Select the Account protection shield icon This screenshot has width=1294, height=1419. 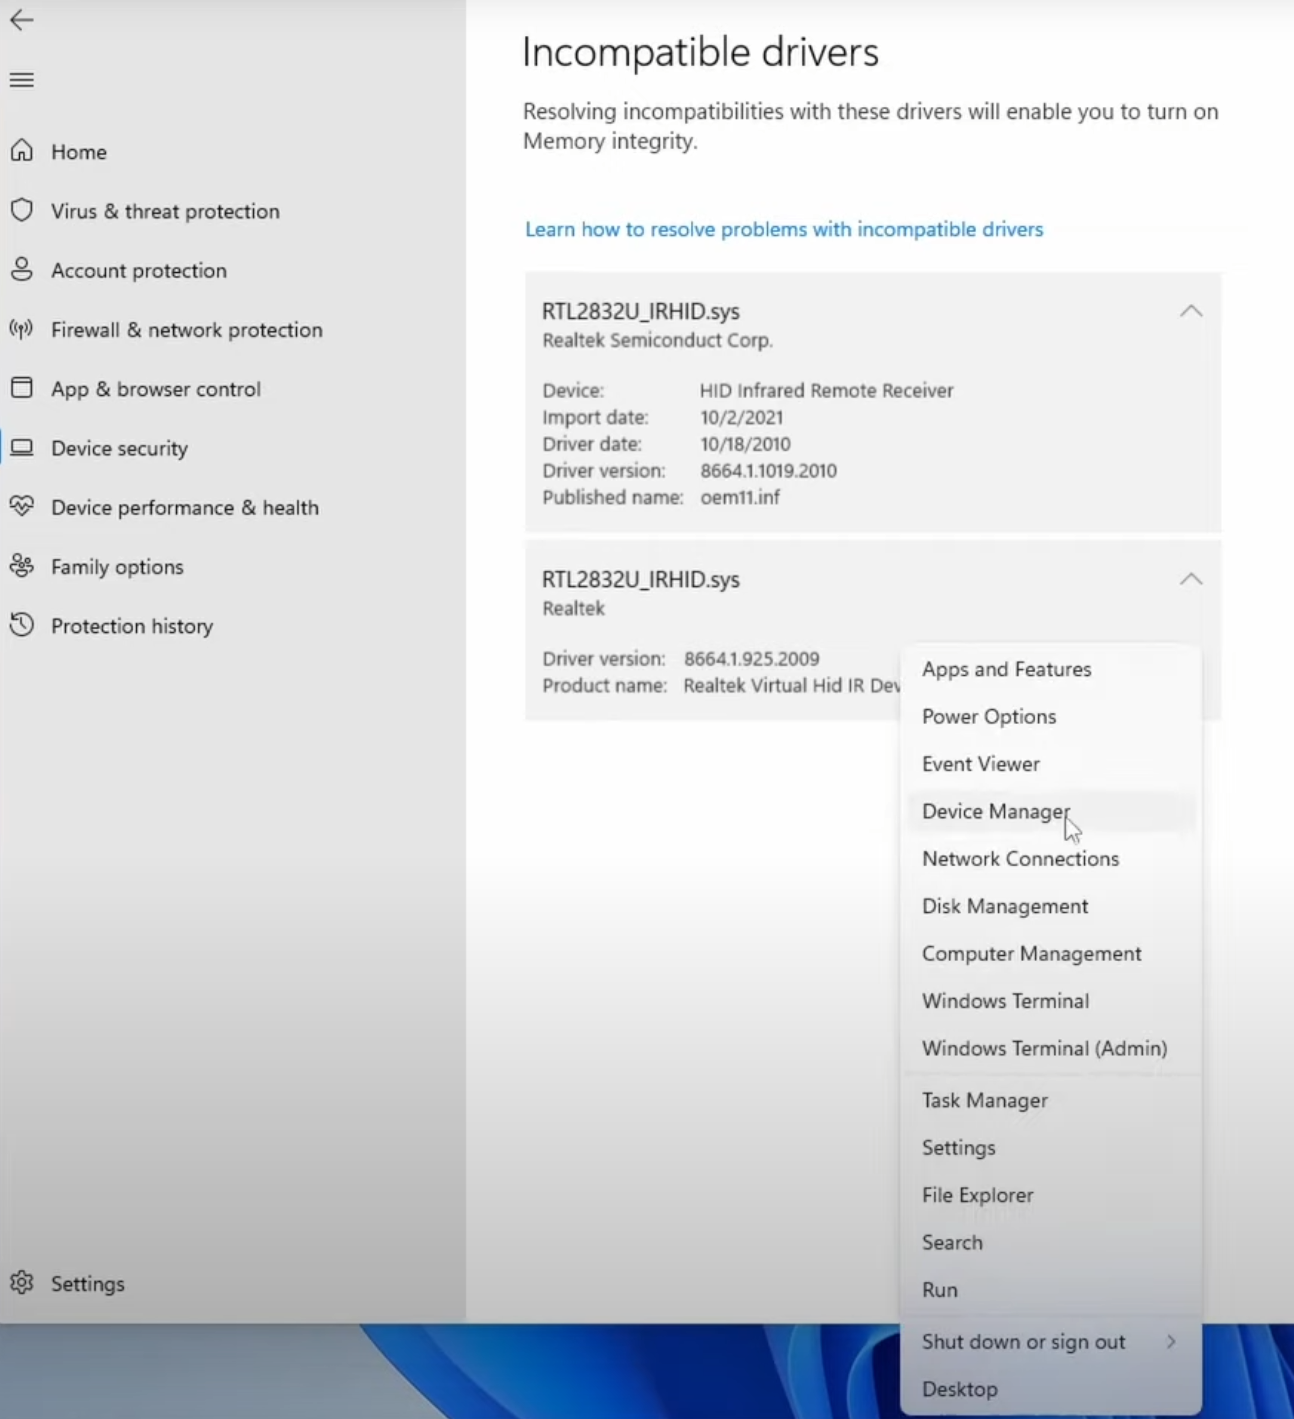(x=22, y=270)
